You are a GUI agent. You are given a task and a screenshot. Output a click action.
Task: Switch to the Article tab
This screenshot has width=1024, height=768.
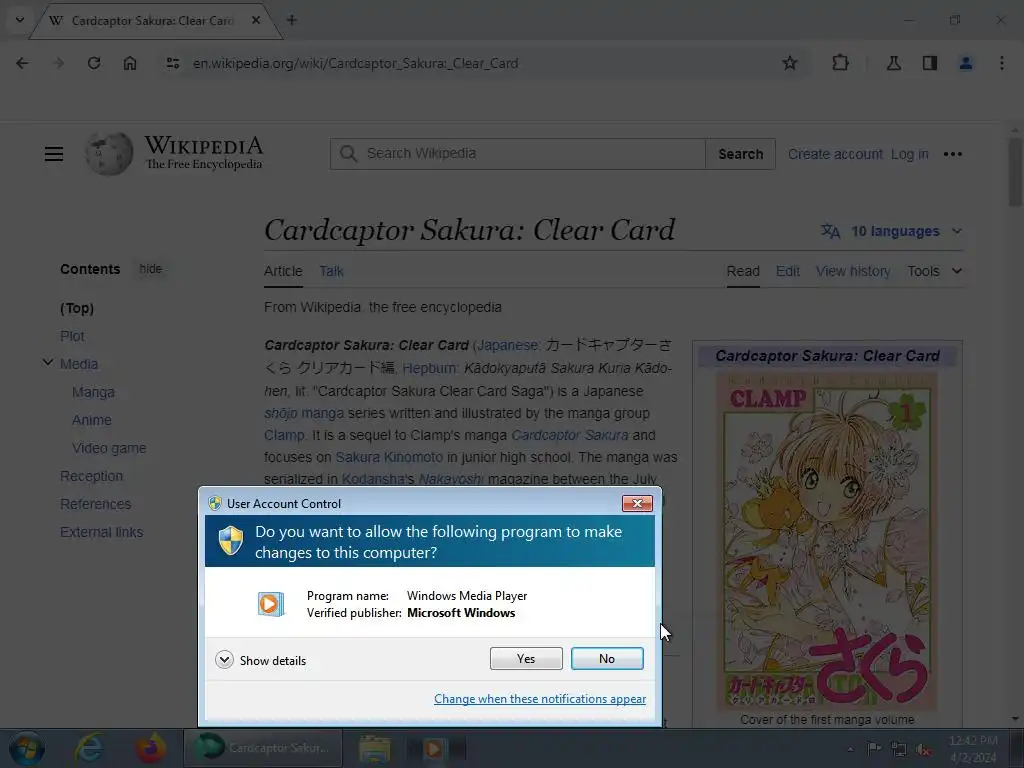click(x=283, y=271)
